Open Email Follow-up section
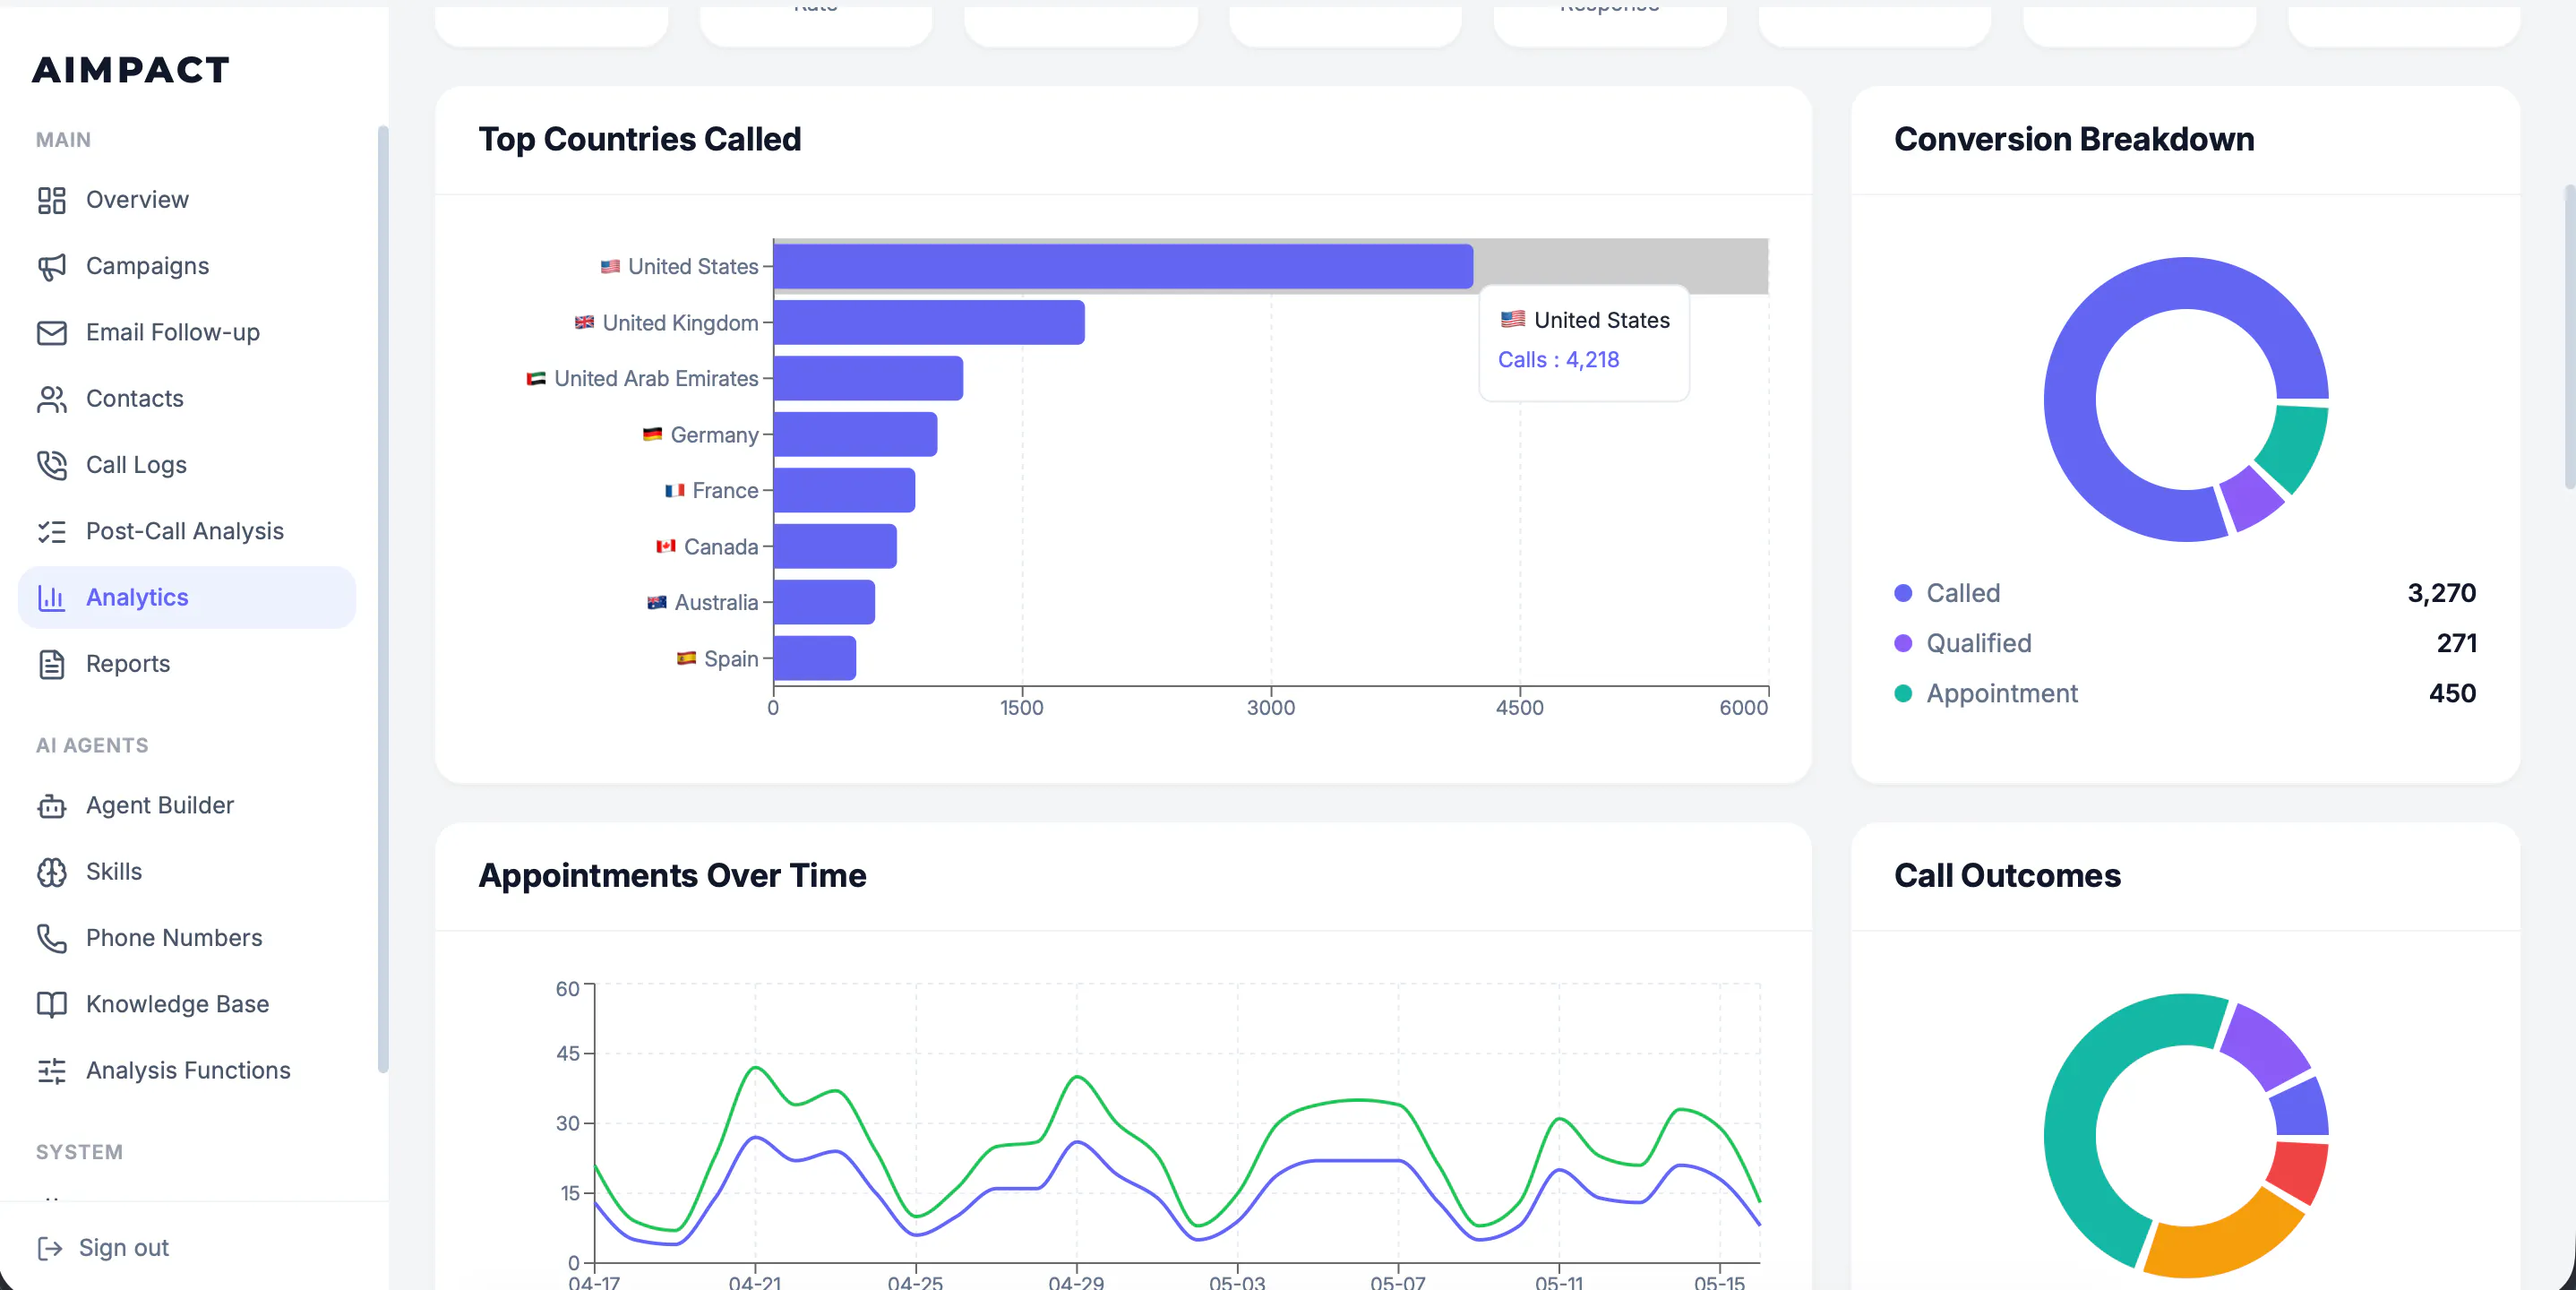 pyautogui.click(x=187, y=332)
